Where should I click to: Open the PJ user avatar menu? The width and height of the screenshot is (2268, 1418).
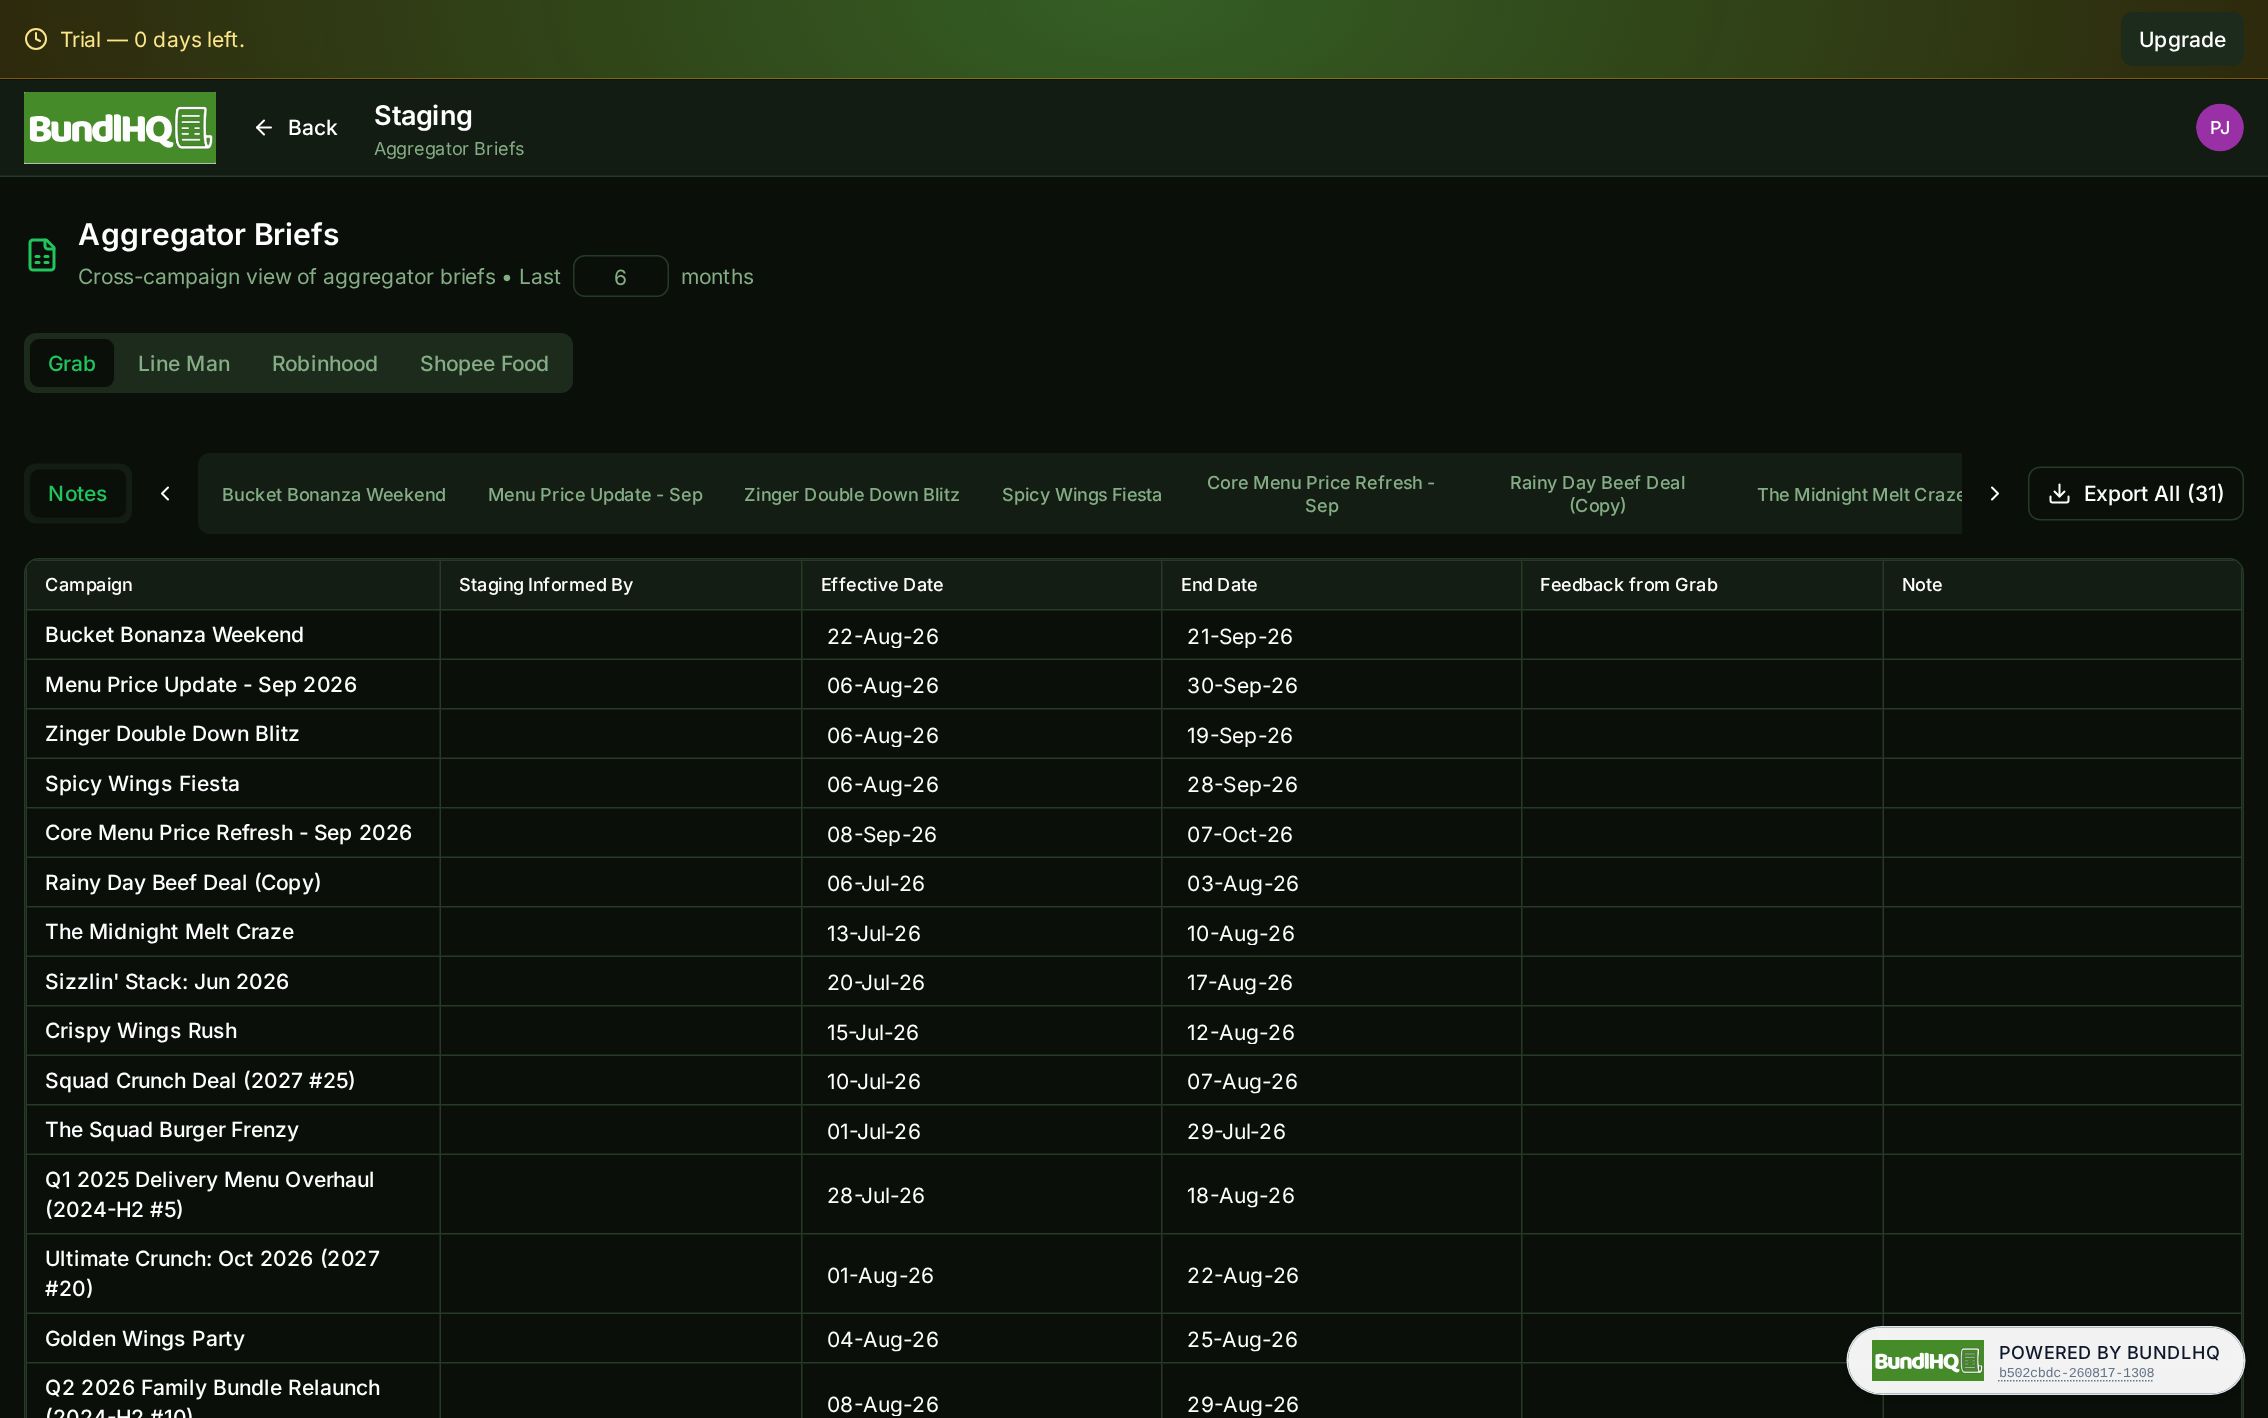[2219, 128]
